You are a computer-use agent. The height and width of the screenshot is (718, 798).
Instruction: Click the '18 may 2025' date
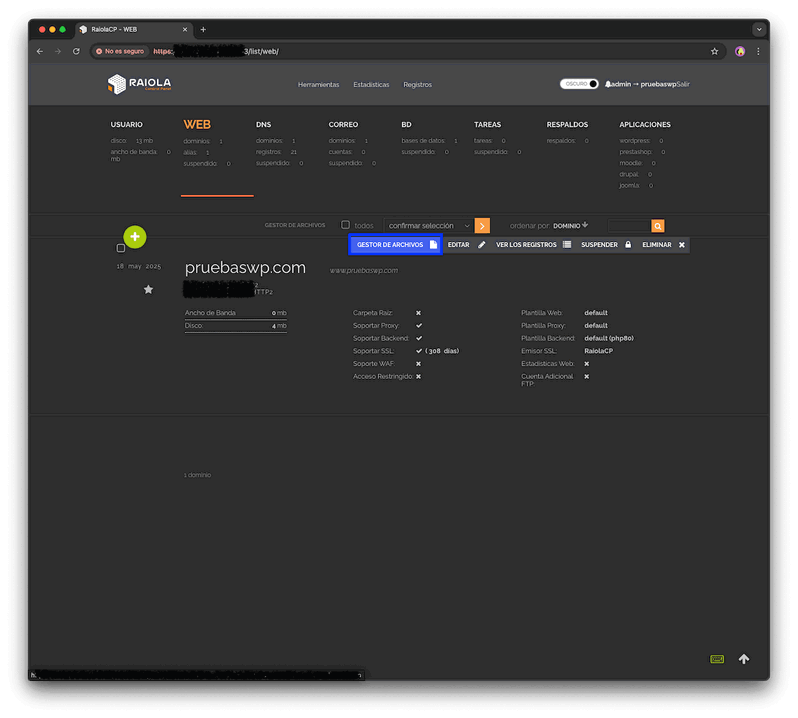click(138, 266)
